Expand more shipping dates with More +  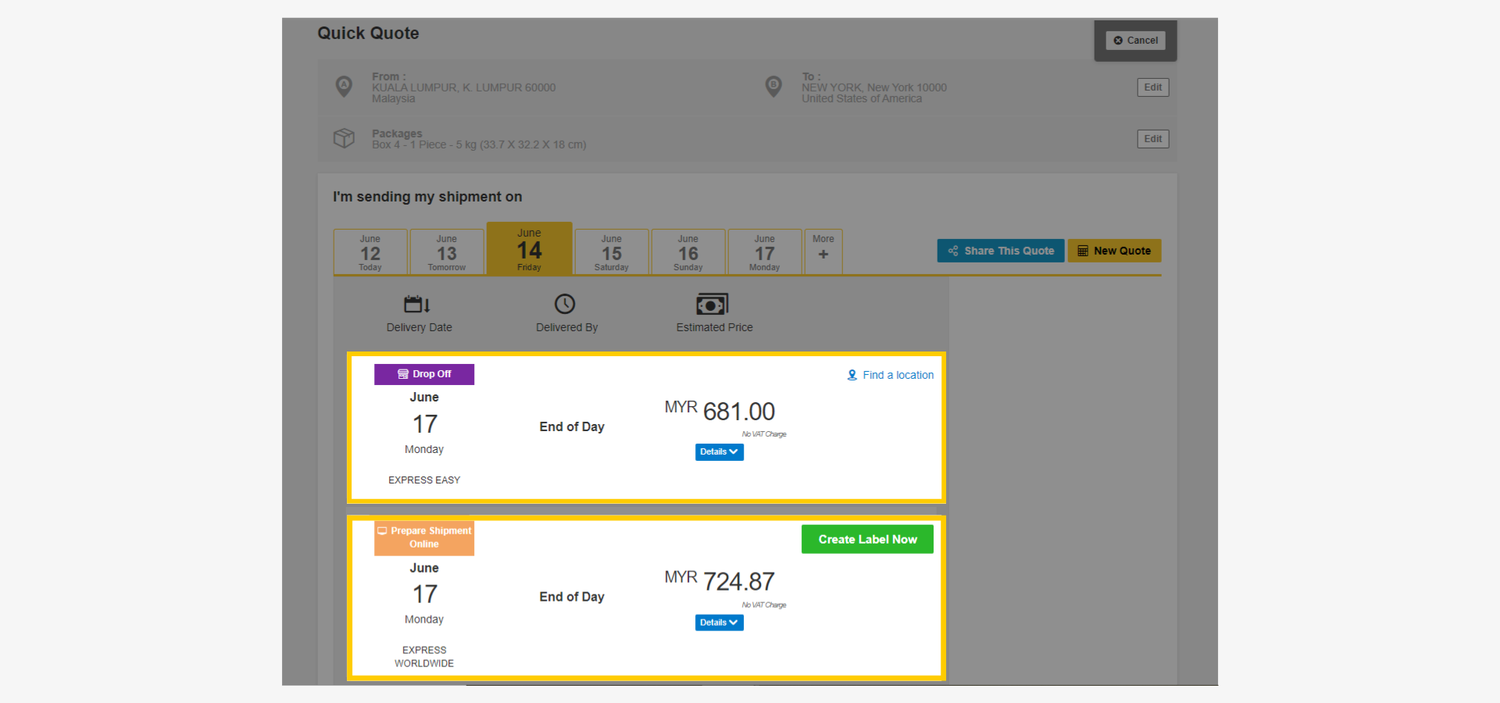coord(823,251)
